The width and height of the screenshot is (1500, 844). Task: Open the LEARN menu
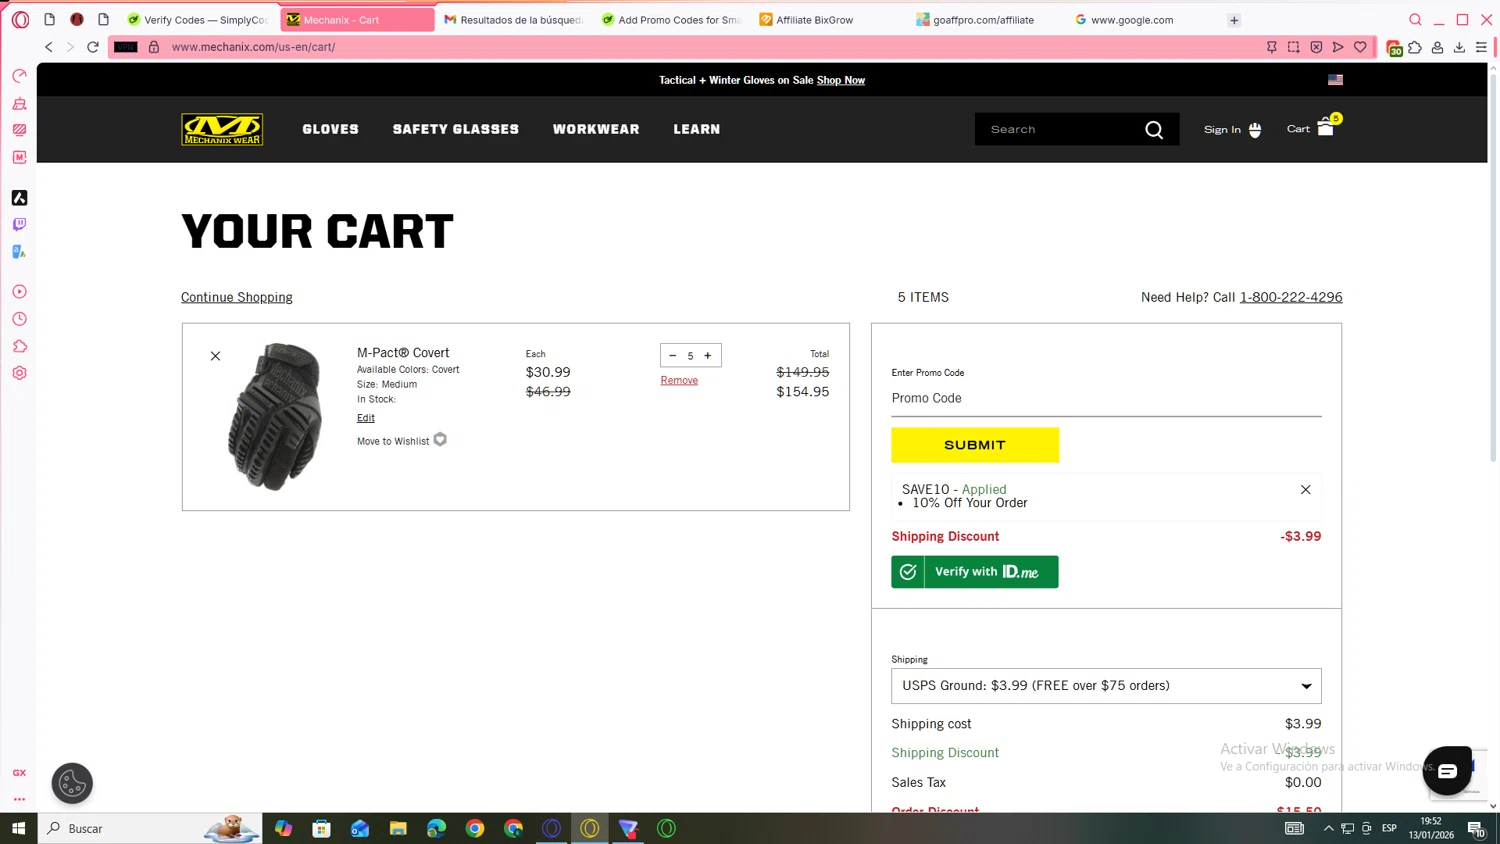[697, 129]
